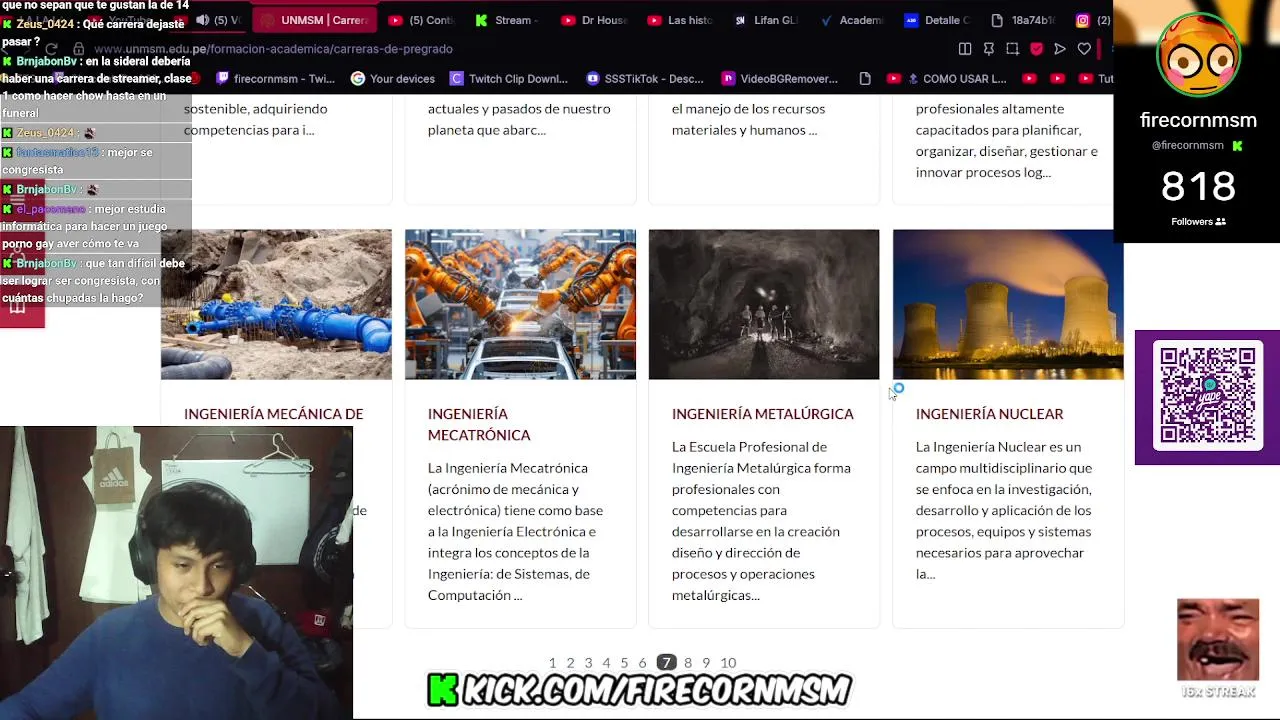Click the red ad-blocker shield icon

pos(1036,48)
